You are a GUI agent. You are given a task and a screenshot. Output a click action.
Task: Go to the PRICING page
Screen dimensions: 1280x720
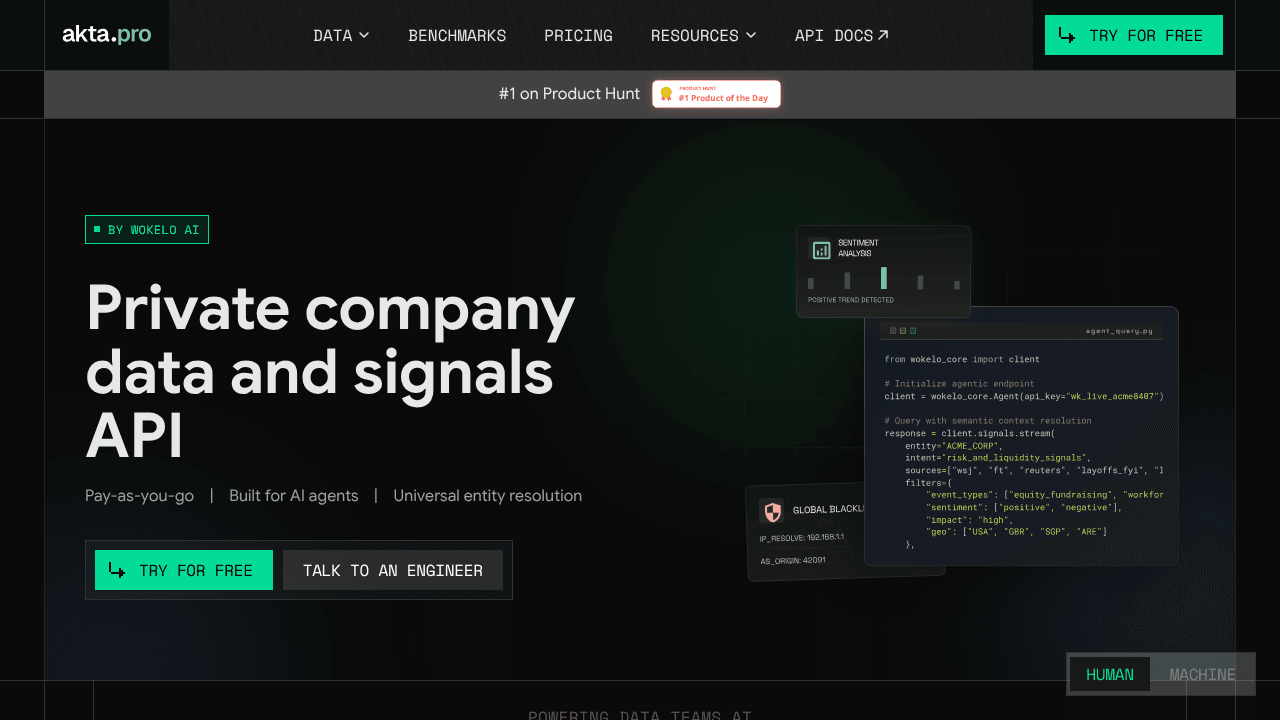pos(578,35)
